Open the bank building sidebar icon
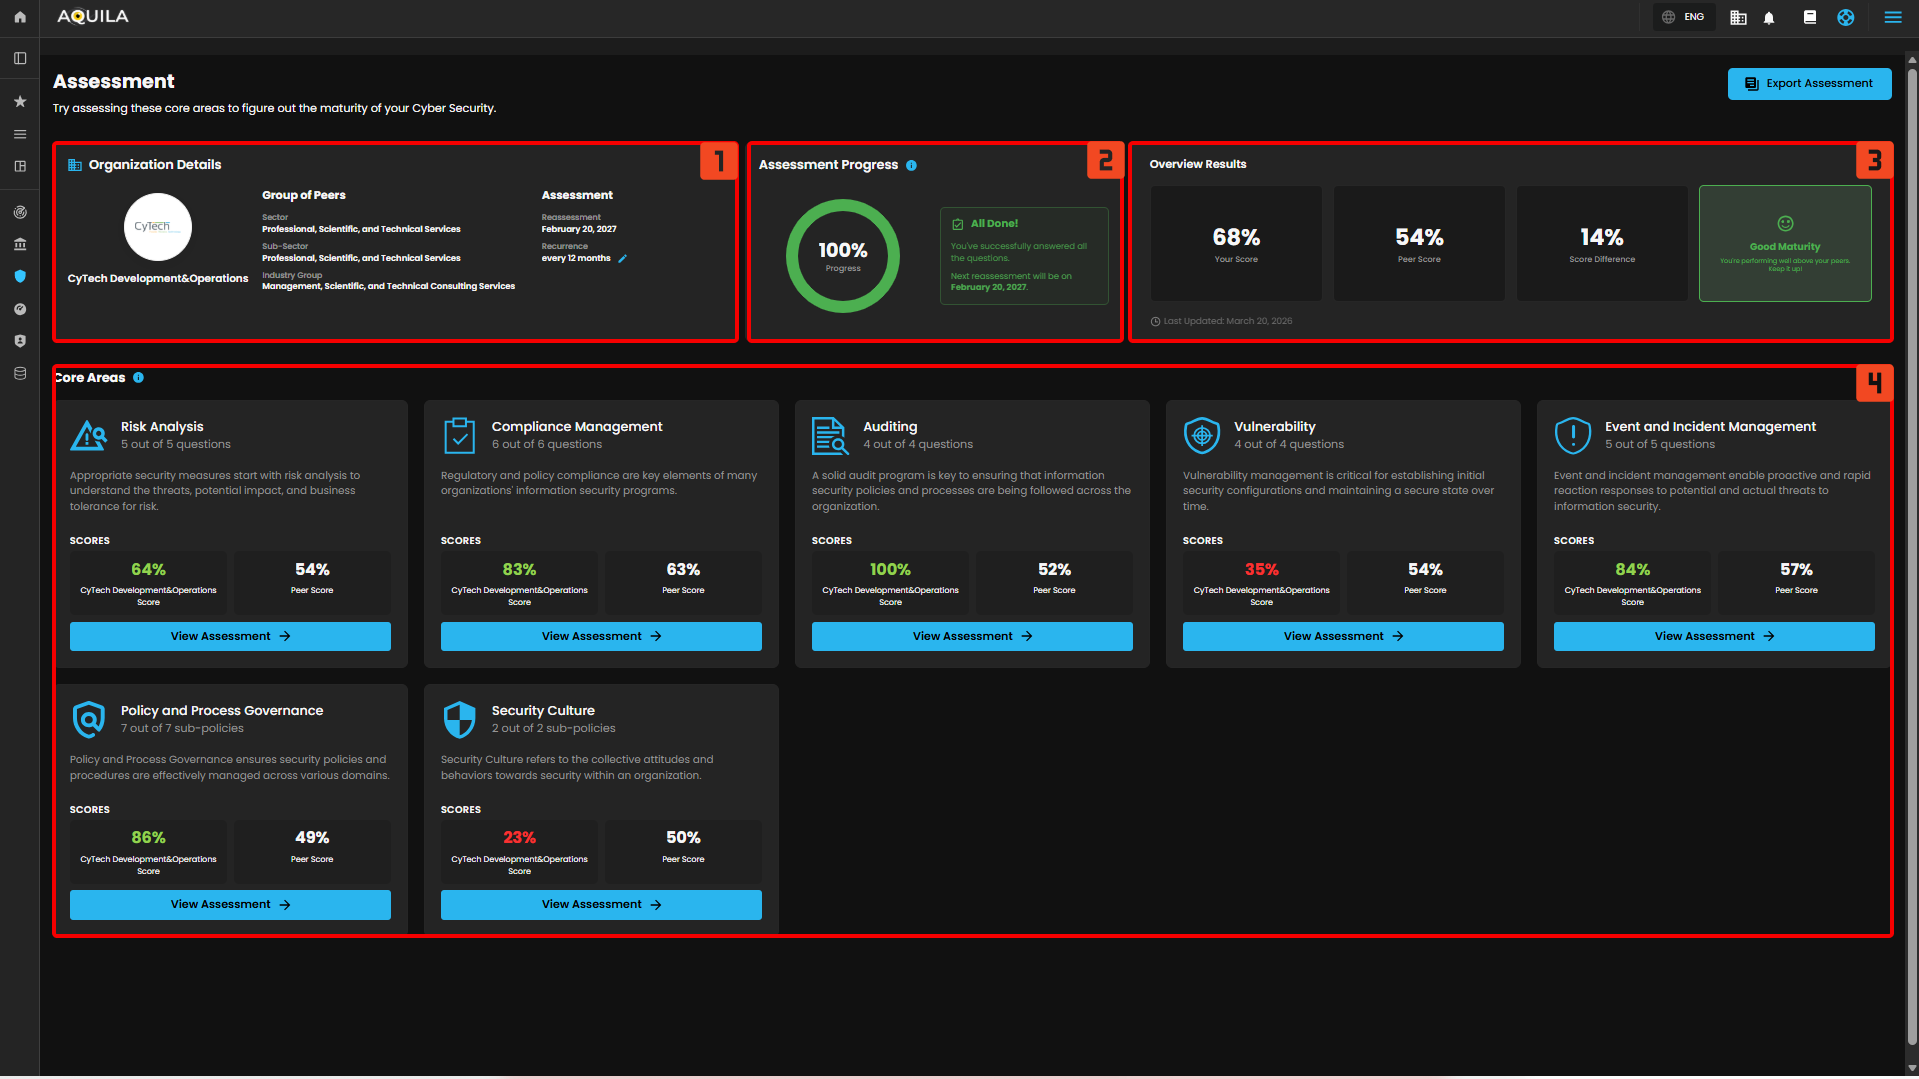Screen dimensions: 1919x1079 (19, 244)
